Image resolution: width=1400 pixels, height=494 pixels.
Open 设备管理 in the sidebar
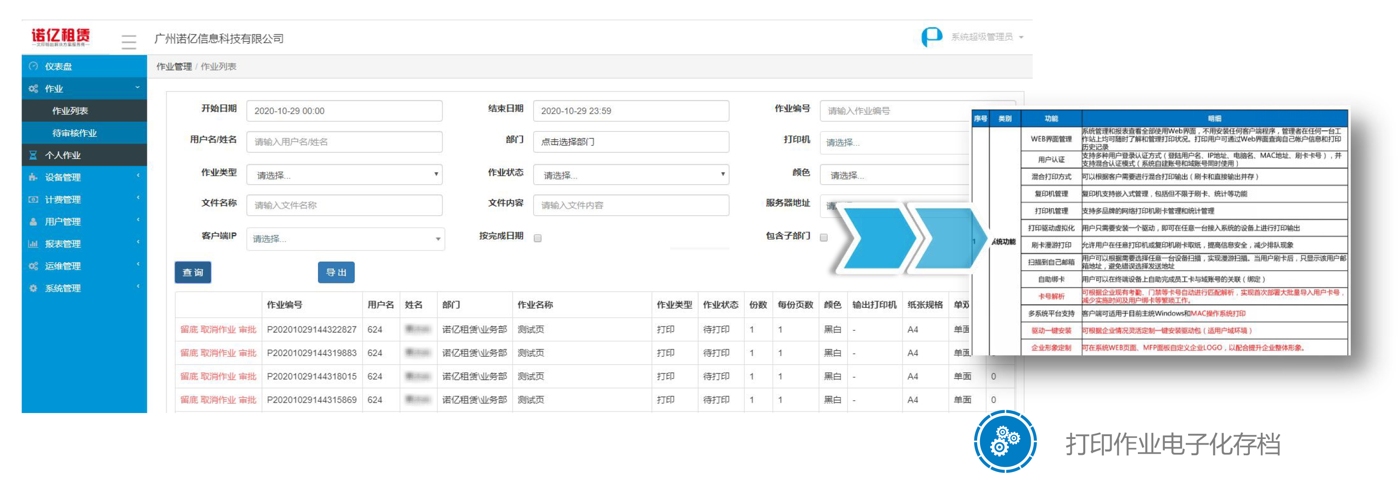click(62, 177)
